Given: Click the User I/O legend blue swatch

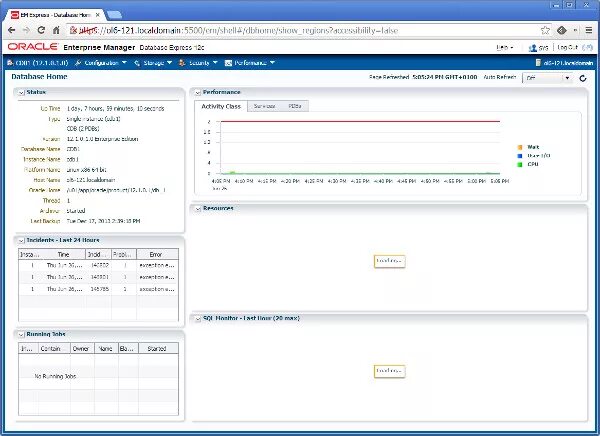Looking at the screenshot, I should pyautogui.click(x=520, y=156).
